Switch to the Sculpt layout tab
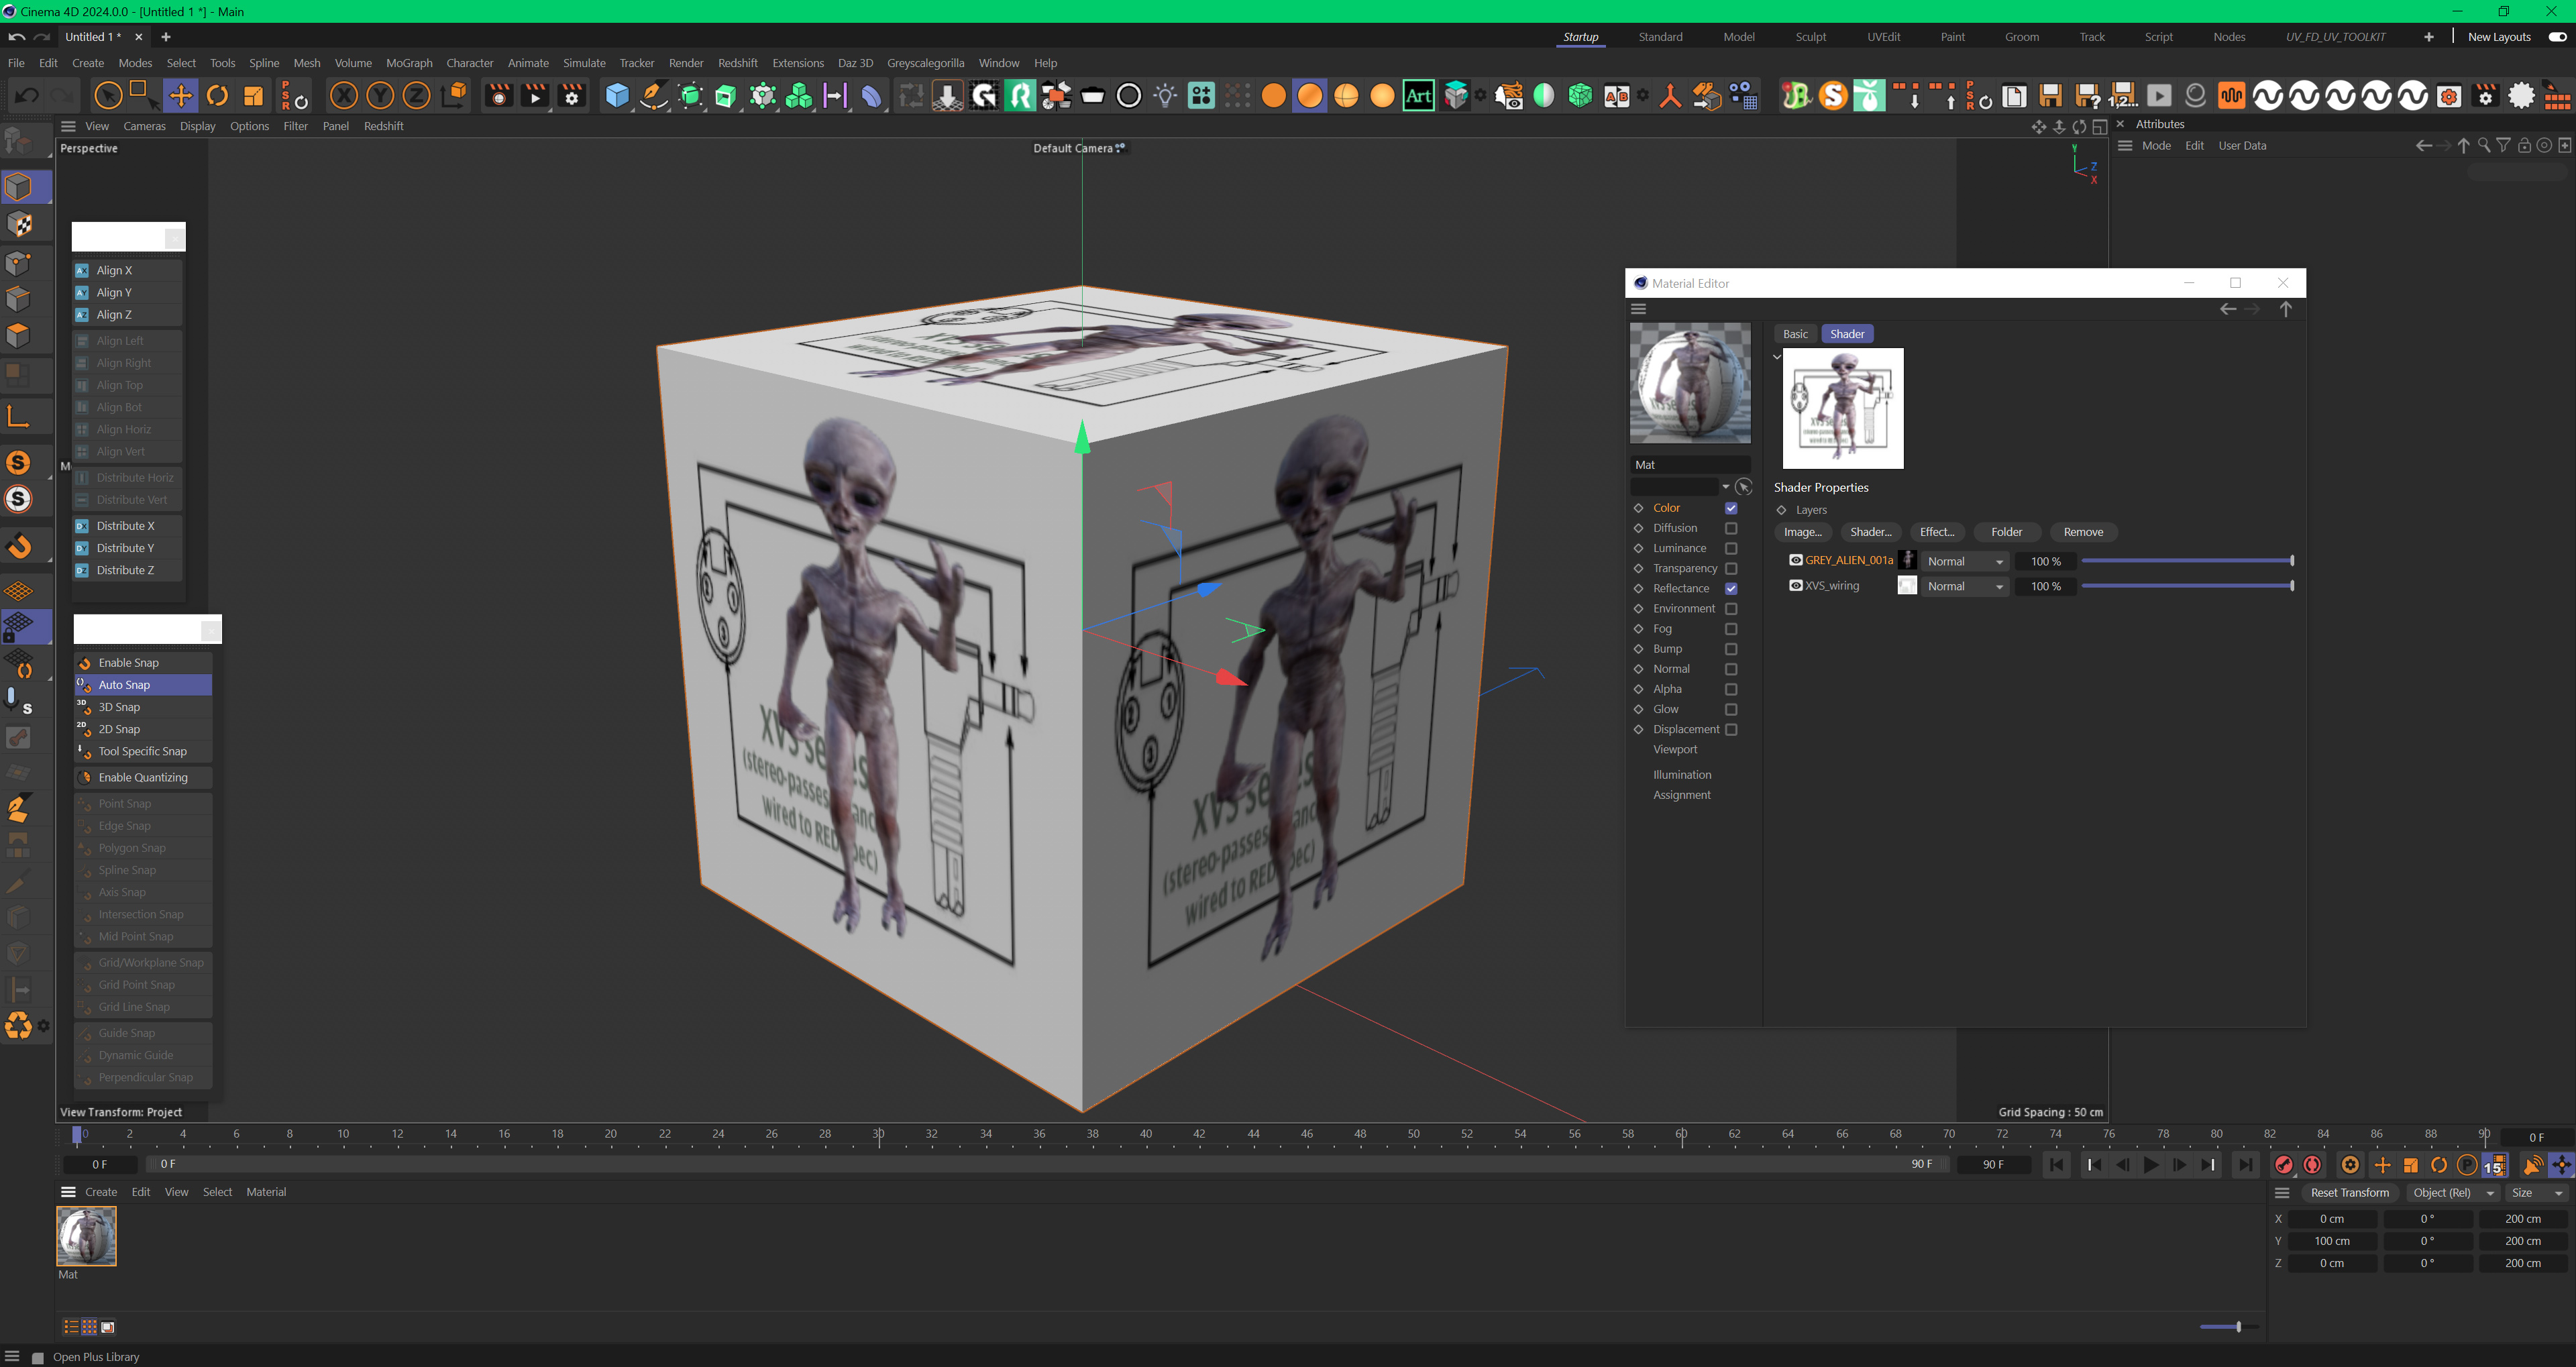The width and height of the screenshot is (2576, 1367). (x=1810, y=37)
